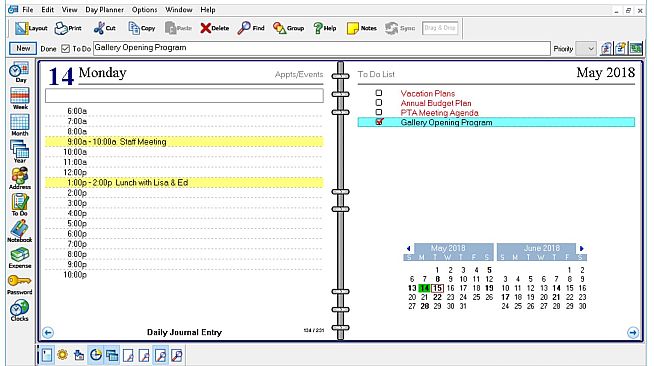Click the Copy toolbar icon
This screenshot has width=654, height=366.
142,28
